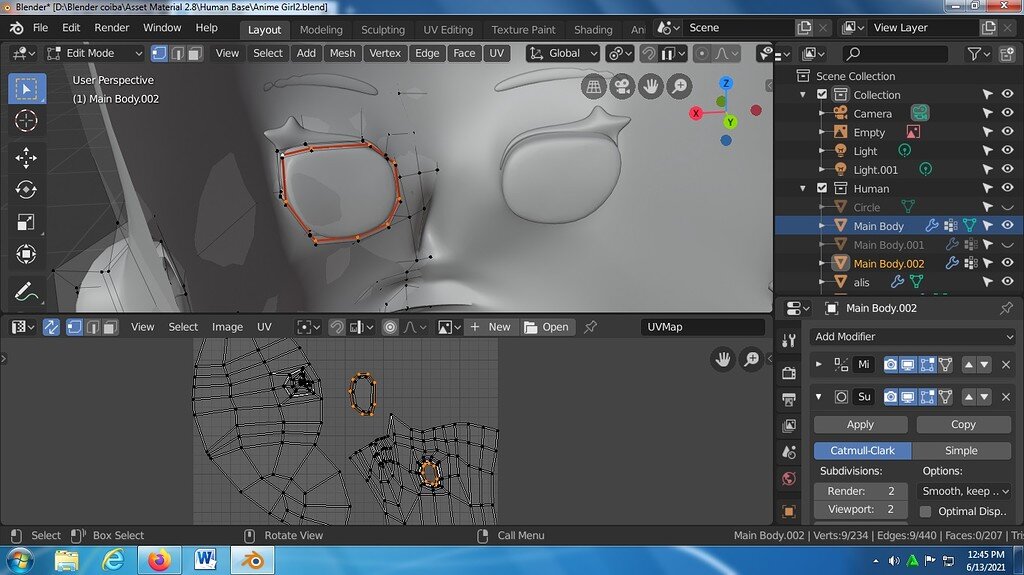The width and height of the screenshot is (1024, 575).
Task: Adjust the Render subdivisions value field
Action: pos(860,491)
